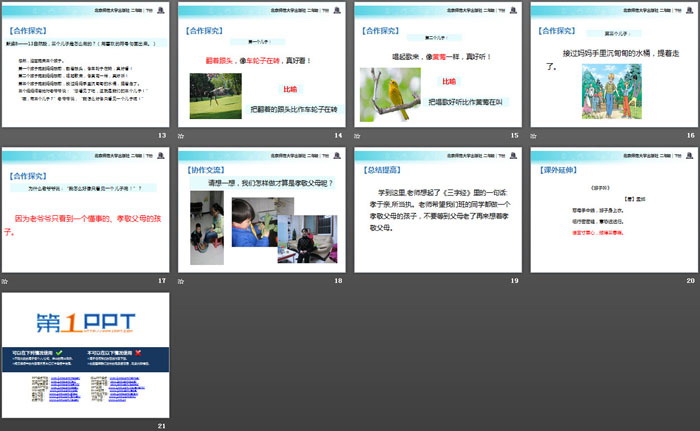Click animation star icon under slide 18
The image size is (700, 431).
click(x=181, y=281)
